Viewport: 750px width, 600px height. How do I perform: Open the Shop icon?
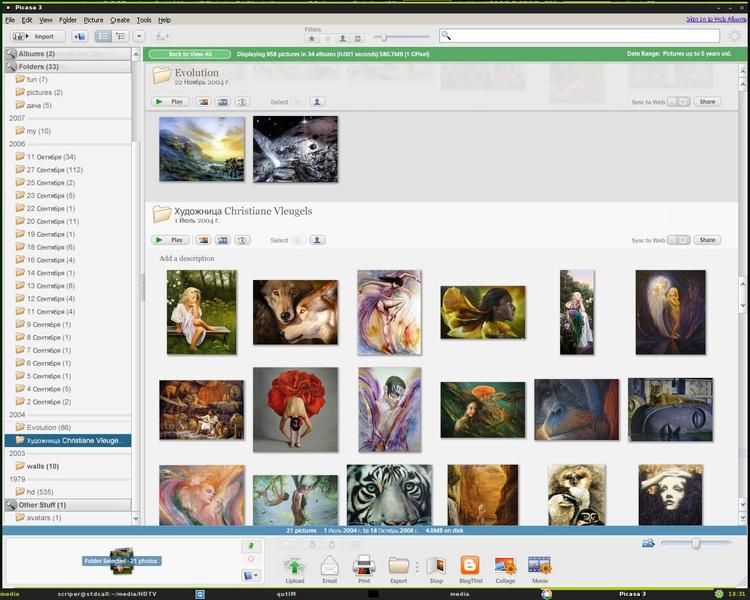[436, 566]
